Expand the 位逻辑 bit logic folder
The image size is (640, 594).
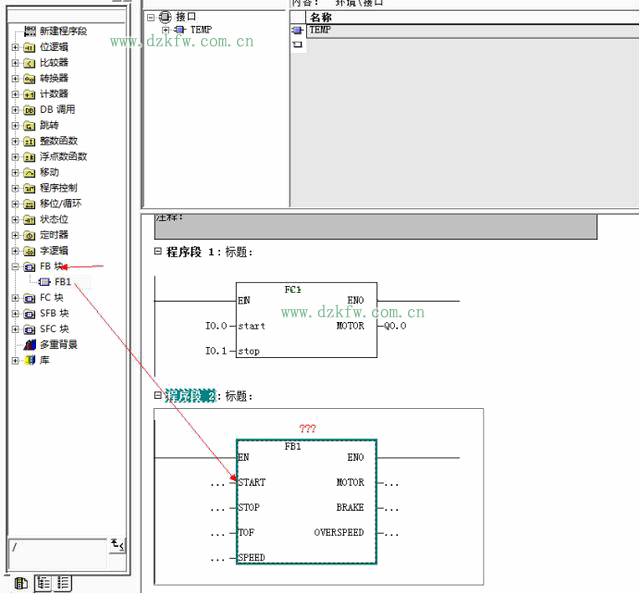click(15, 47)
